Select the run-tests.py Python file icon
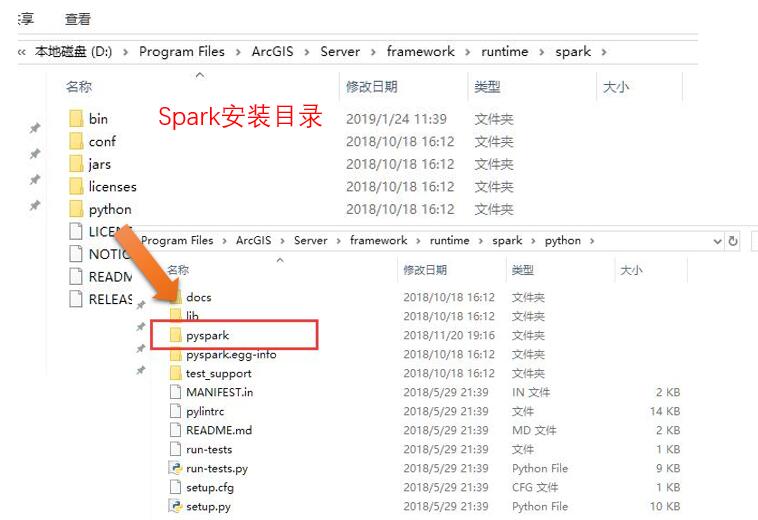 coord(175,468)
